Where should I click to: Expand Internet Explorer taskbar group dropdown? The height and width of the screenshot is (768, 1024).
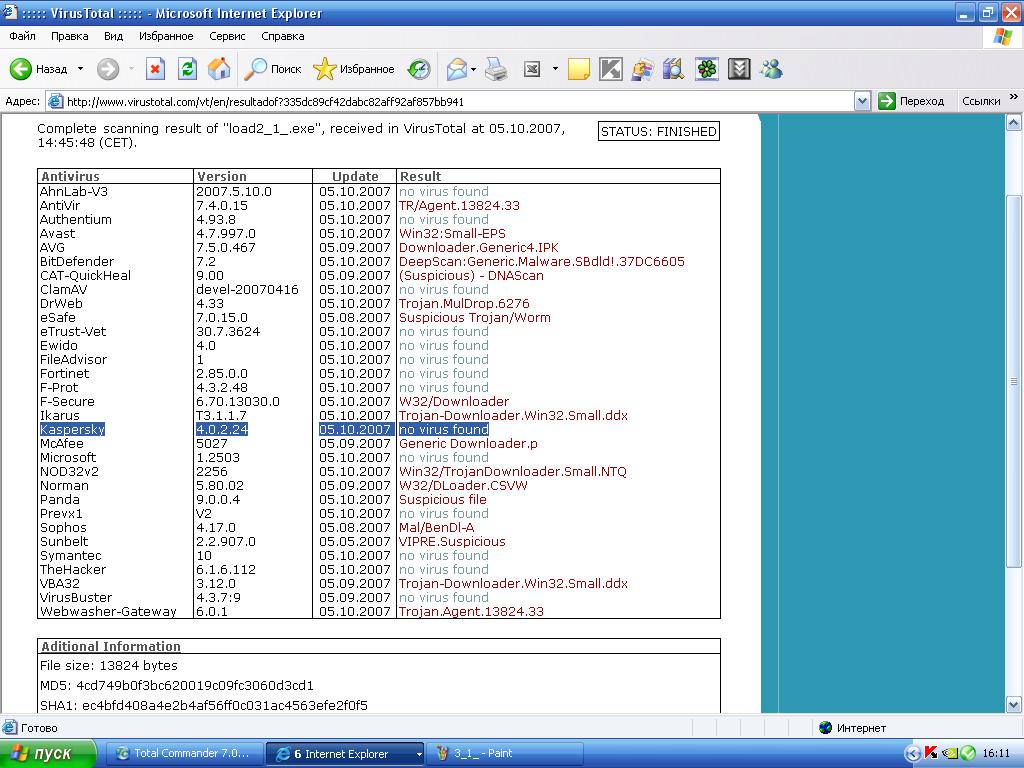pos(419,754)
